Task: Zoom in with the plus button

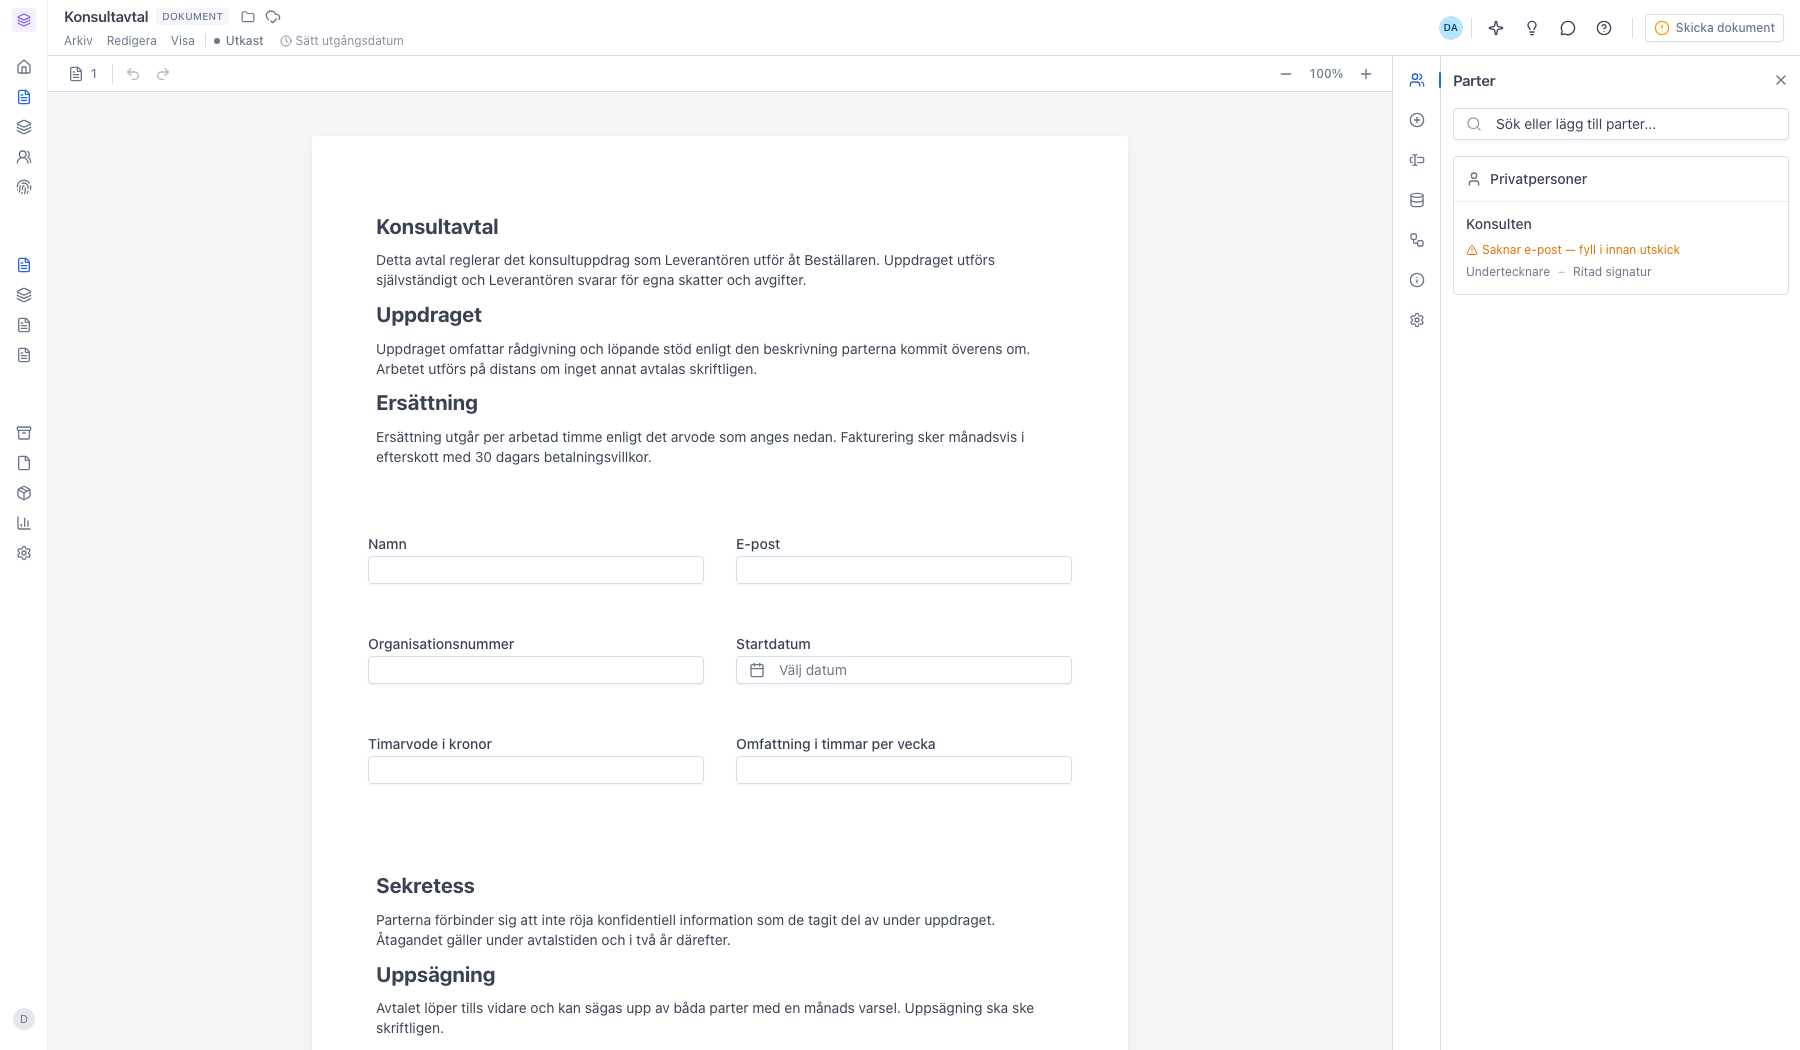Action: [x=1366, y=74]
